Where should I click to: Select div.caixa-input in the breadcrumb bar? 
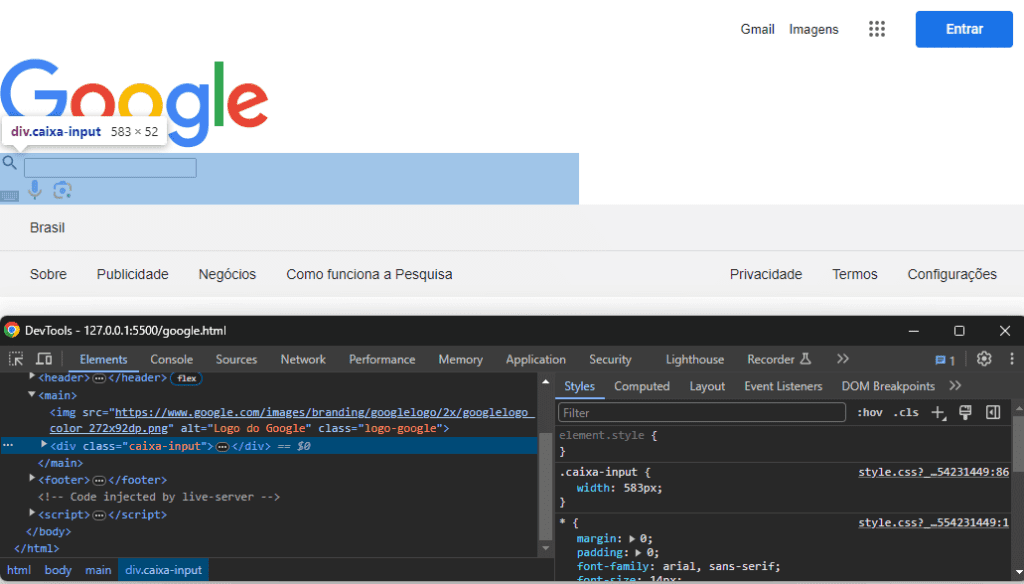[x=163, y=569]
